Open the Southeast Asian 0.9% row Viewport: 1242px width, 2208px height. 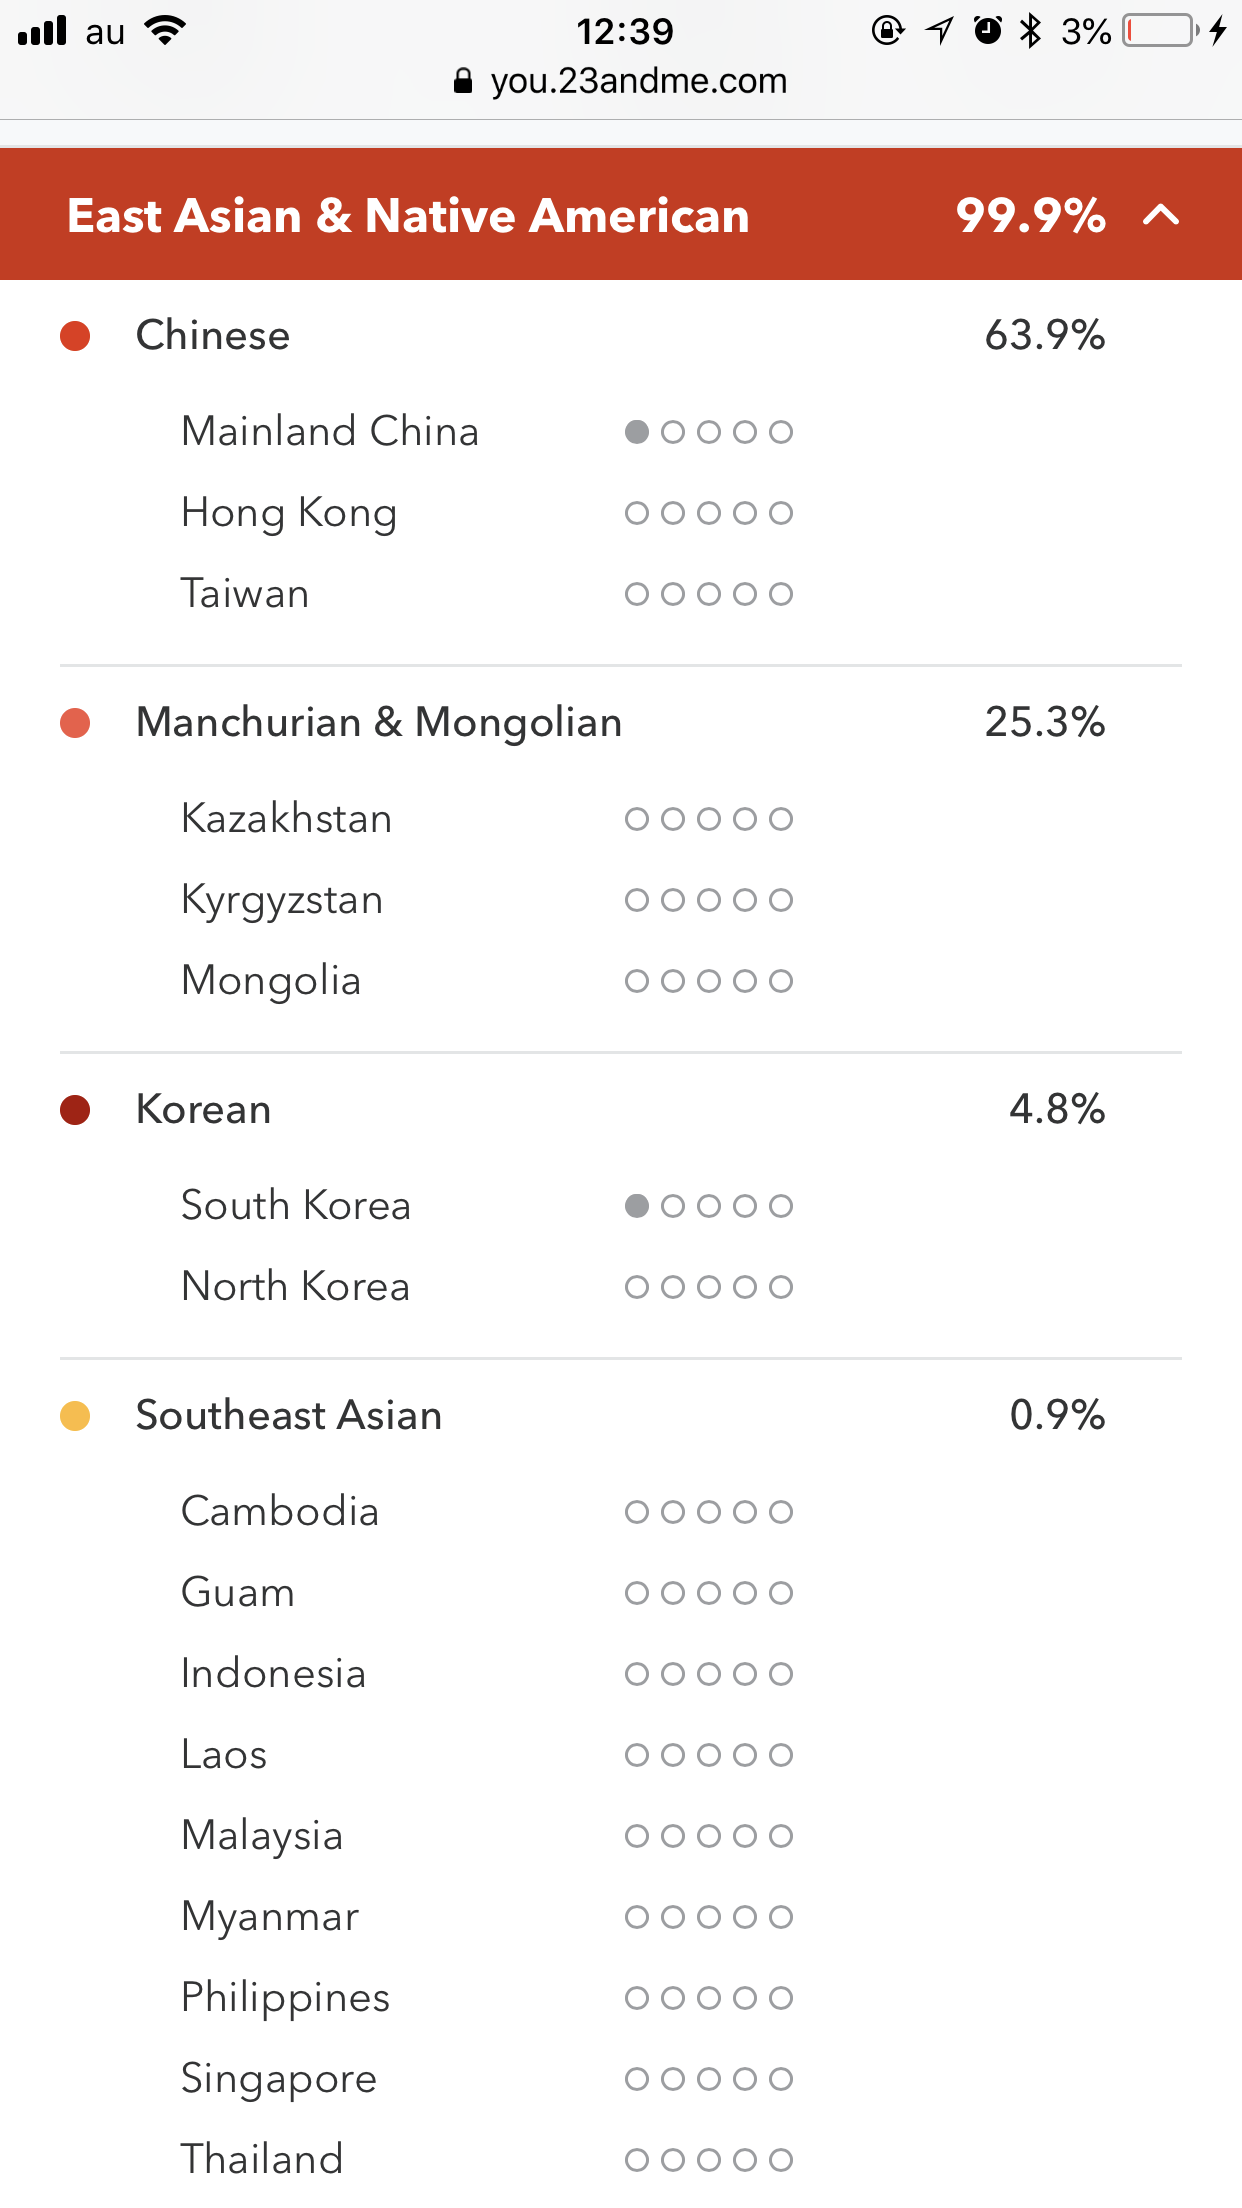621,1415
